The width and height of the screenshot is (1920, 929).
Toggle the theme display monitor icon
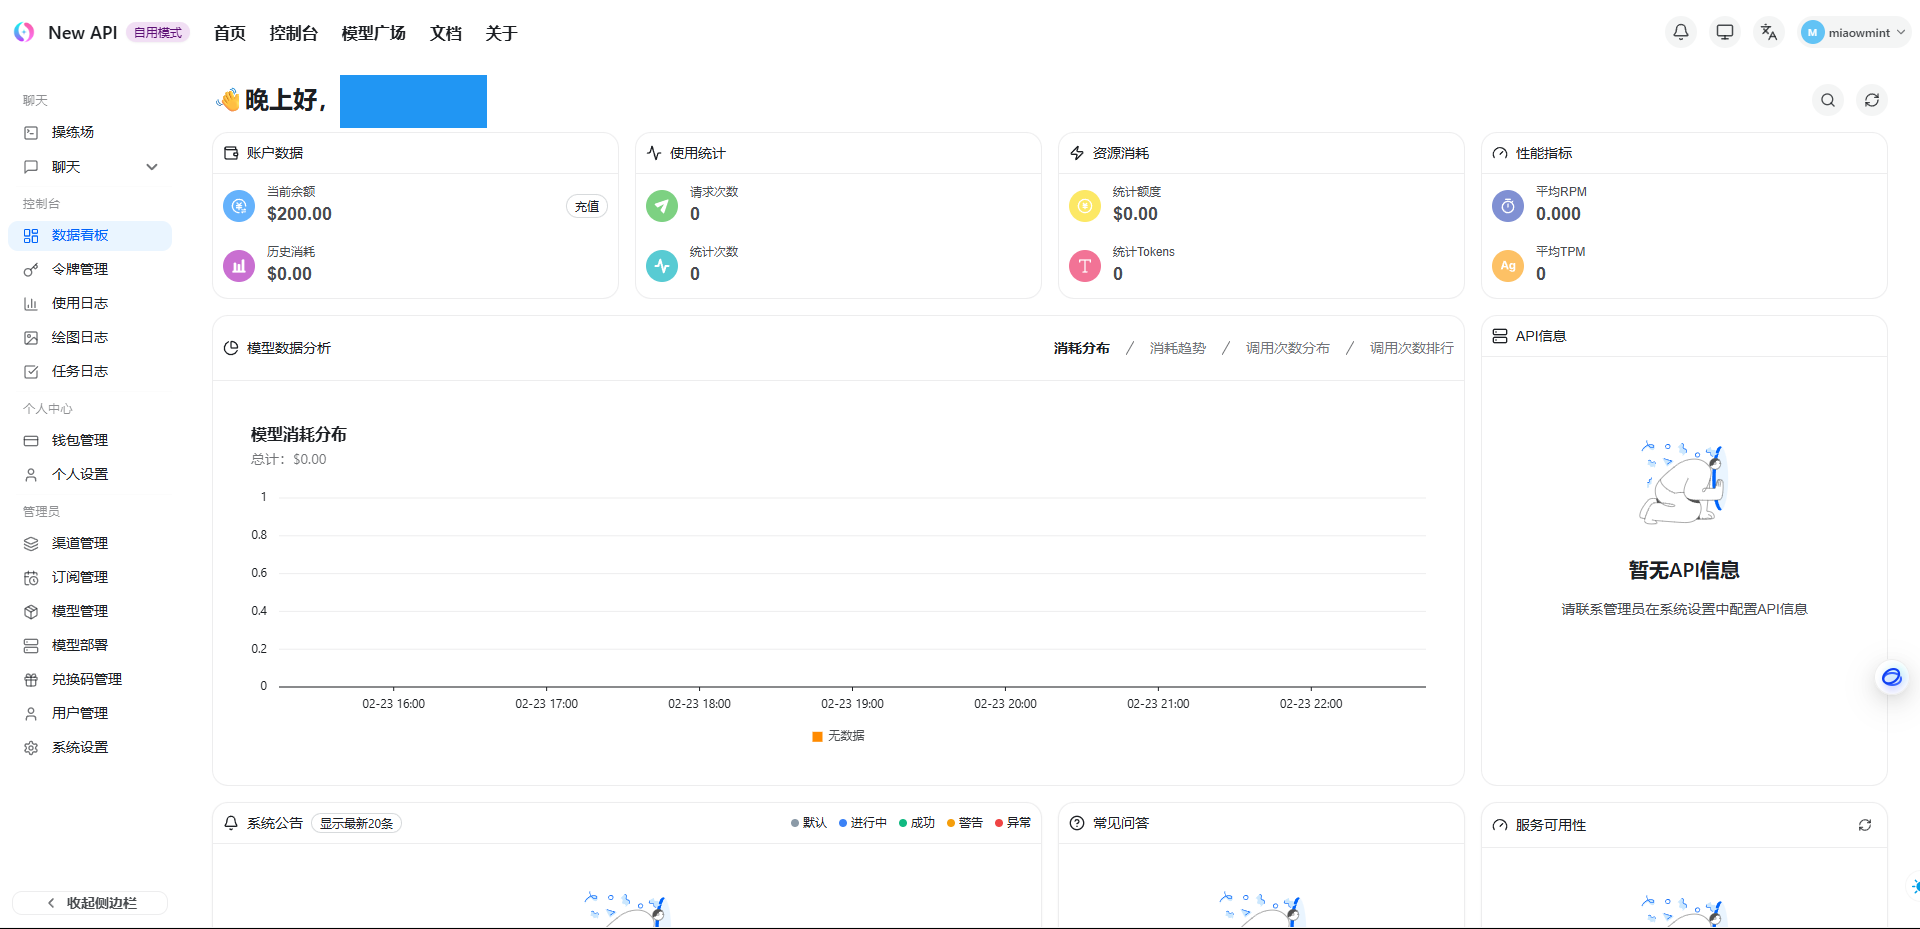(x=1725, y=32)
